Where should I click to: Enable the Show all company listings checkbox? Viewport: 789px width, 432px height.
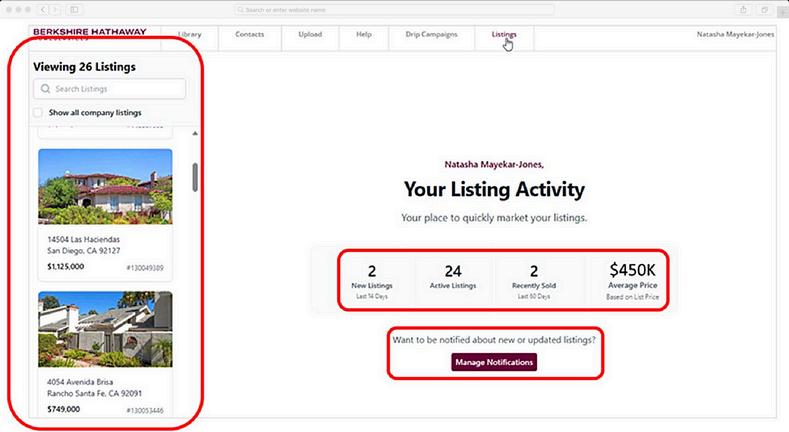[x=39, y=113]
